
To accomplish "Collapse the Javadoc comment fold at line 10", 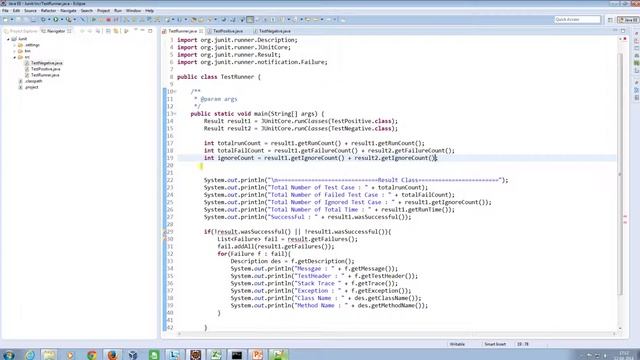I will point(175,92).
